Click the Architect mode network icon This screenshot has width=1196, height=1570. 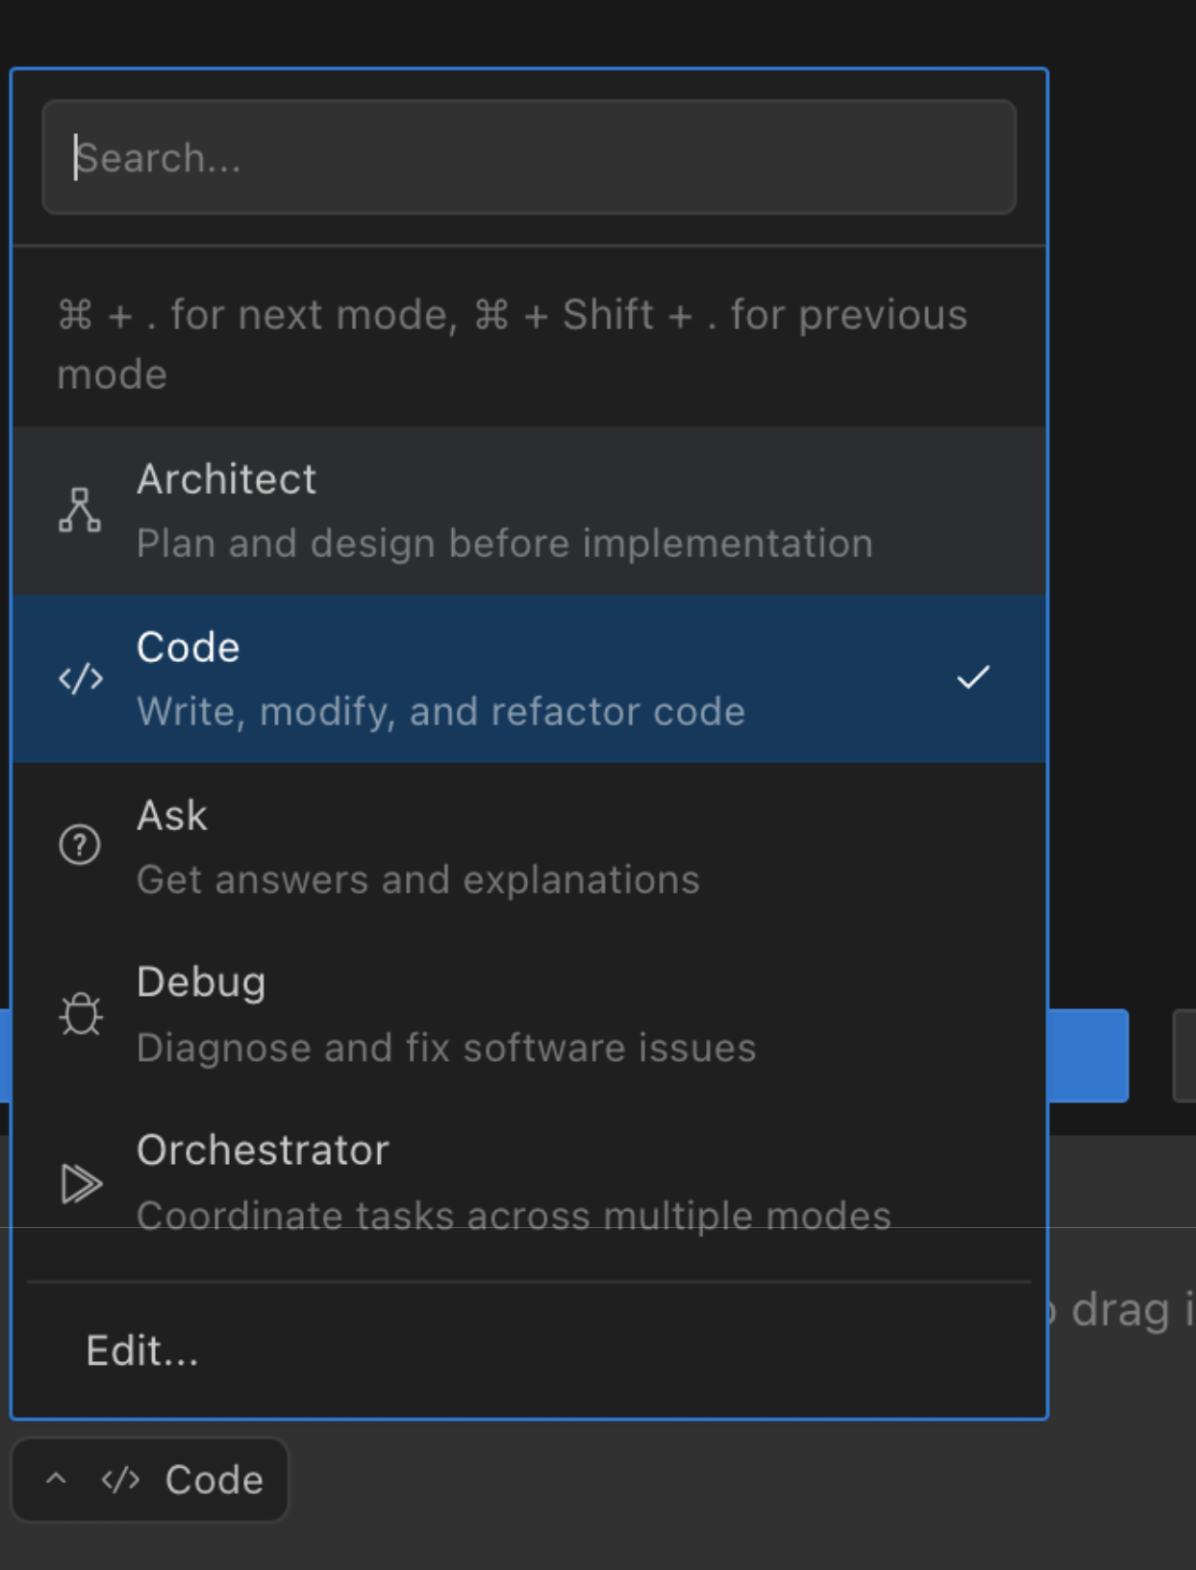click(x=80, y=510)
